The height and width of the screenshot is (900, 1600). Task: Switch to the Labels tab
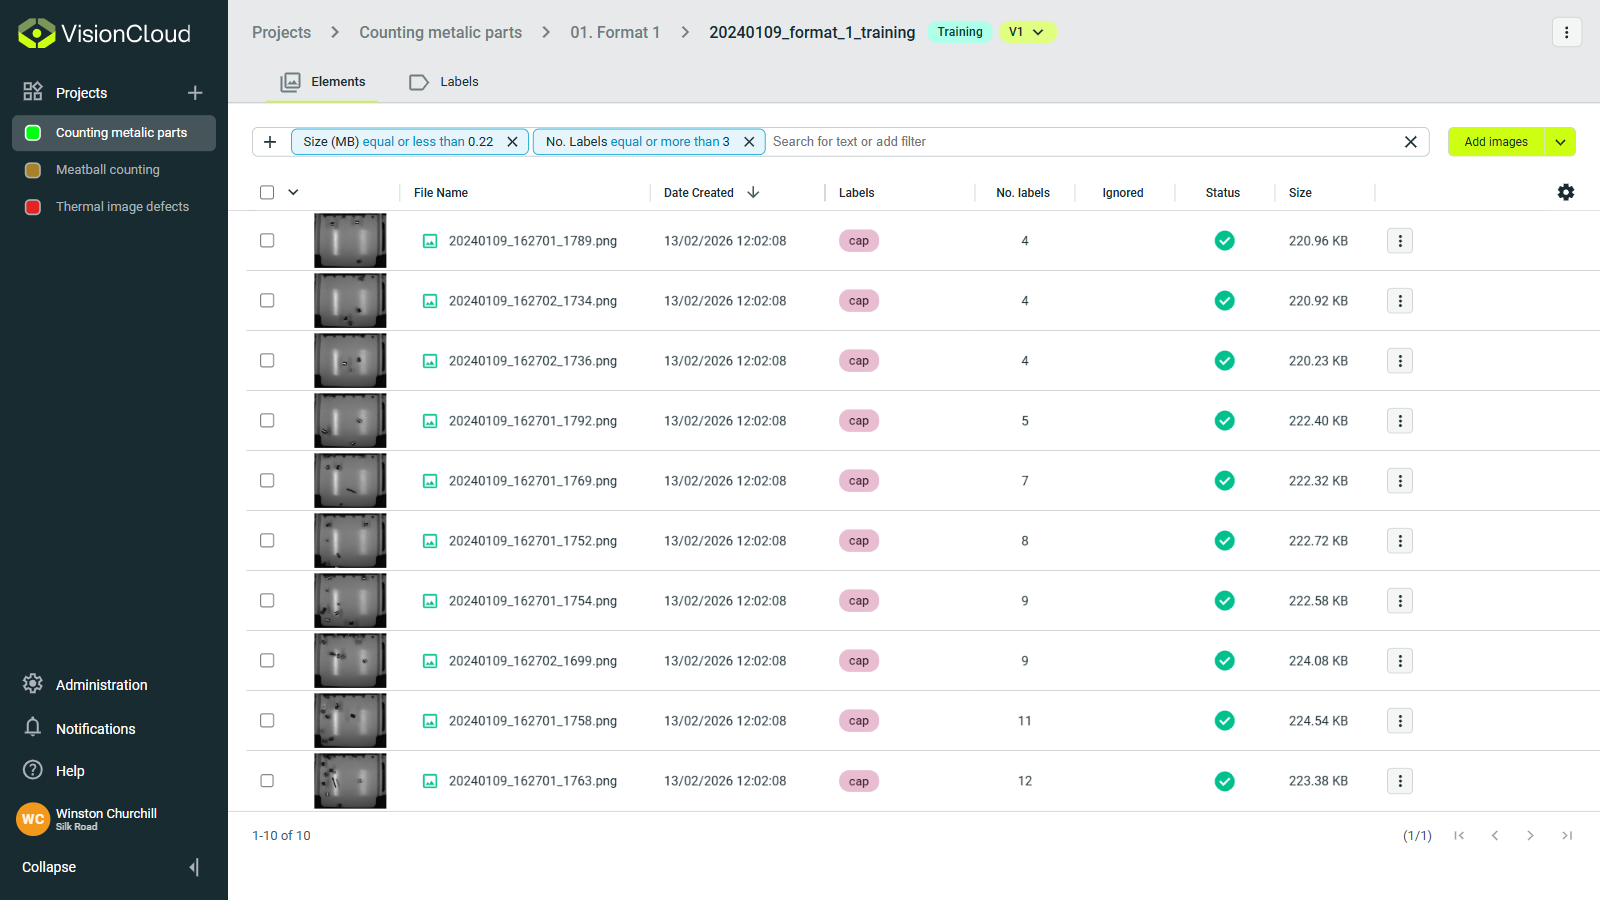tap(445, 82)
